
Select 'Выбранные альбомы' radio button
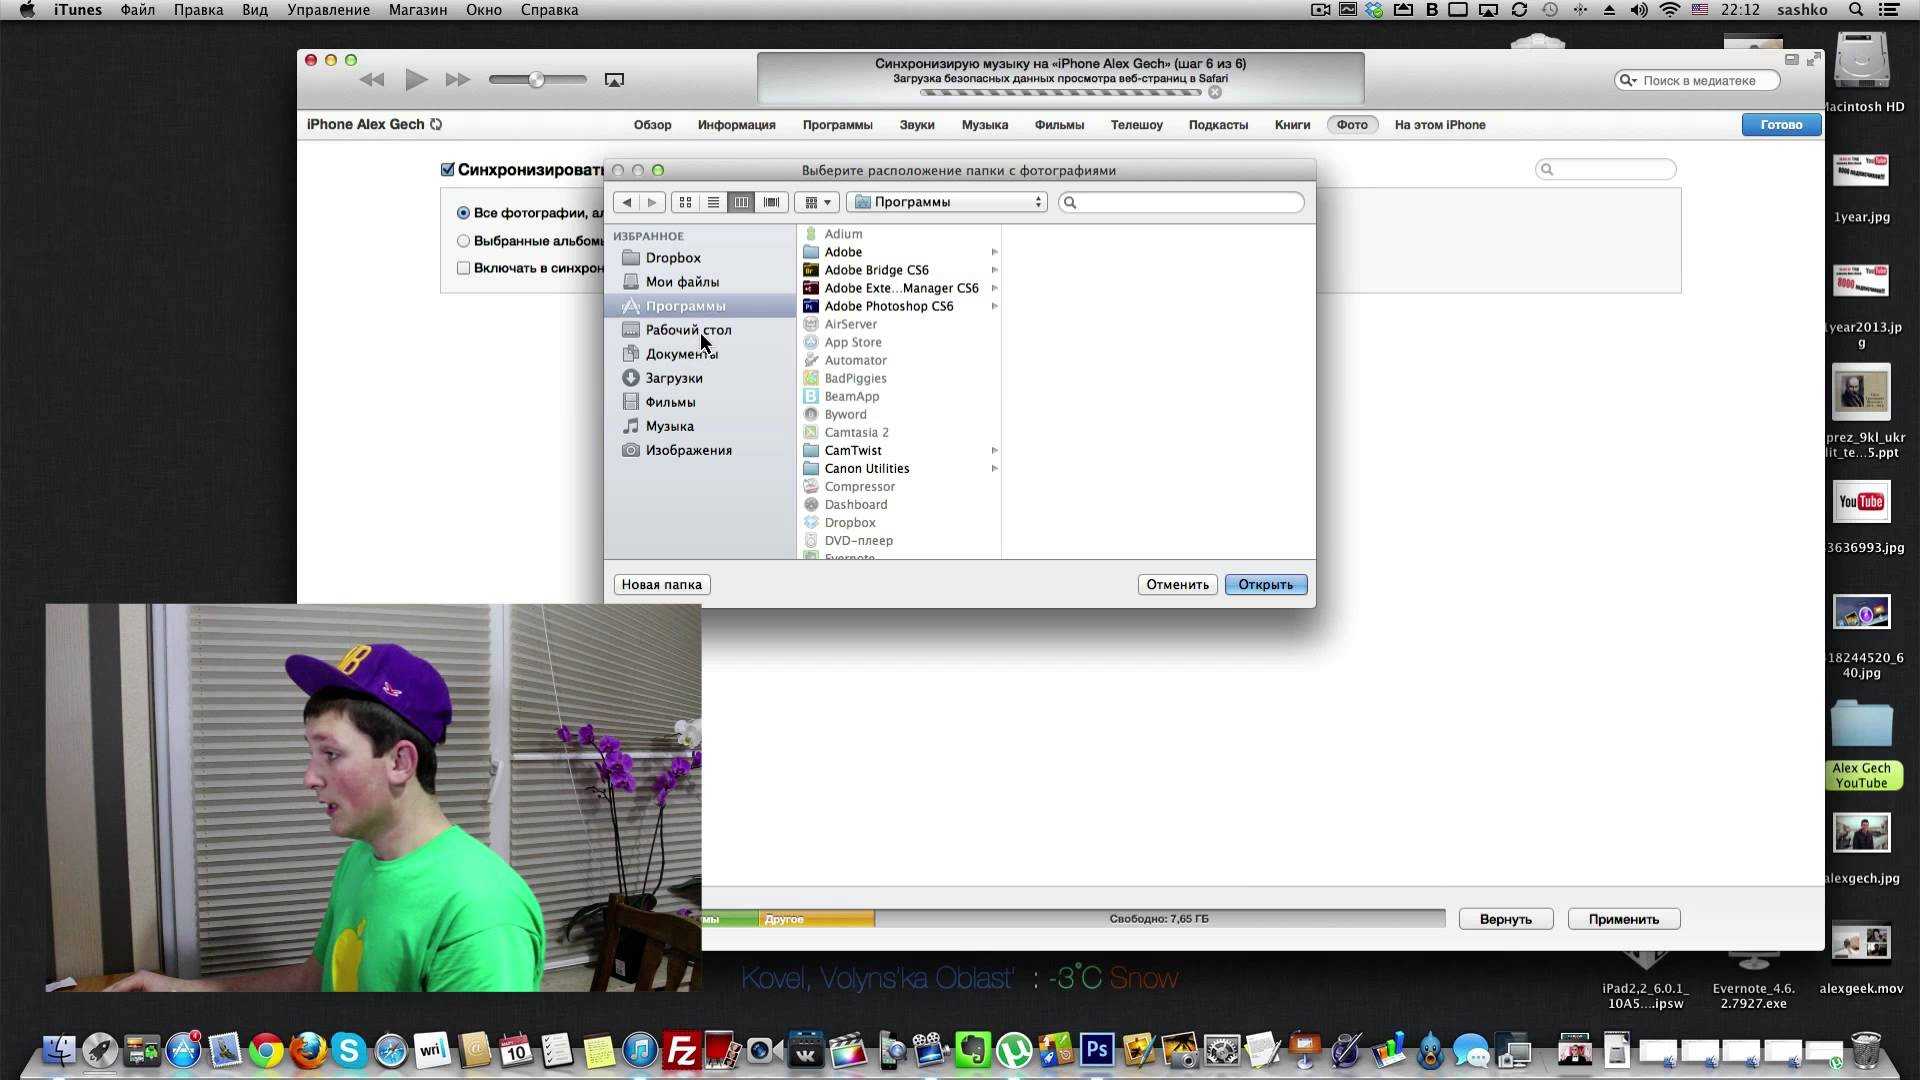463,240
